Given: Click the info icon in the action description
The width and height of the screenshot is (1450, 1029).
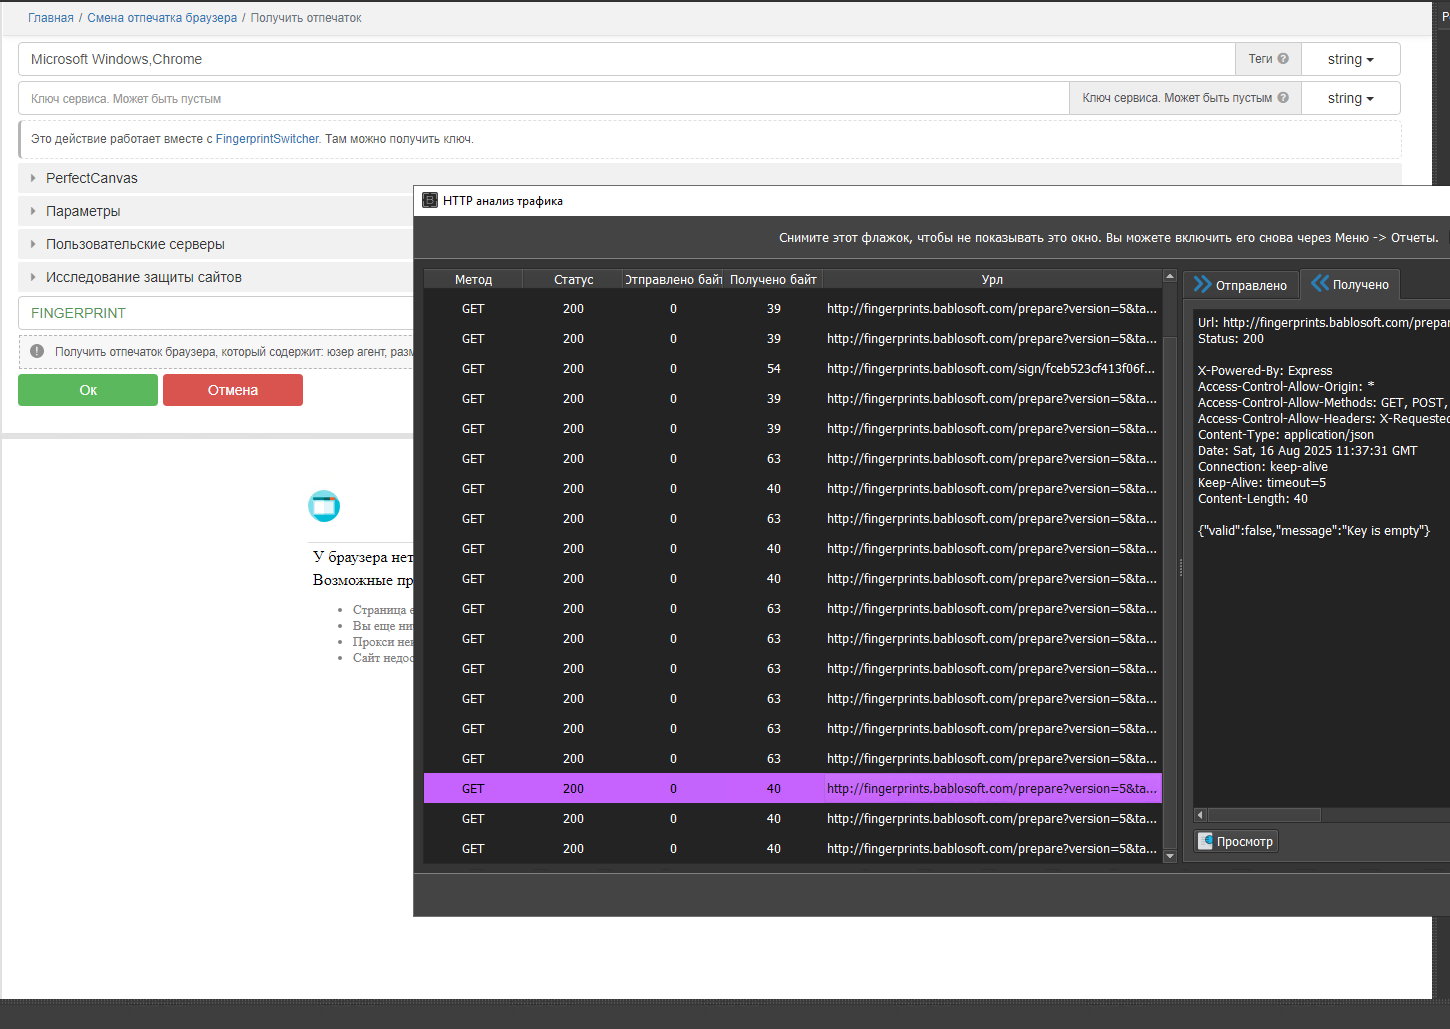Looking at the screenshot, I should click(x=37, y=351).
